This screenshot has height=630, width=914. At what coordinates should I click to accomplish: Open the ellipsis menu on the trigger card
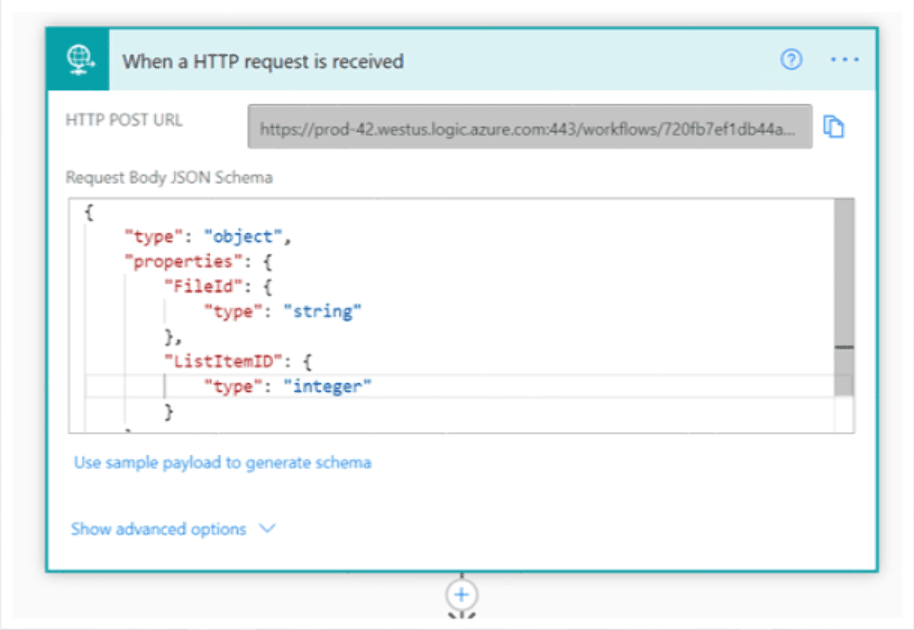[844, 60]
